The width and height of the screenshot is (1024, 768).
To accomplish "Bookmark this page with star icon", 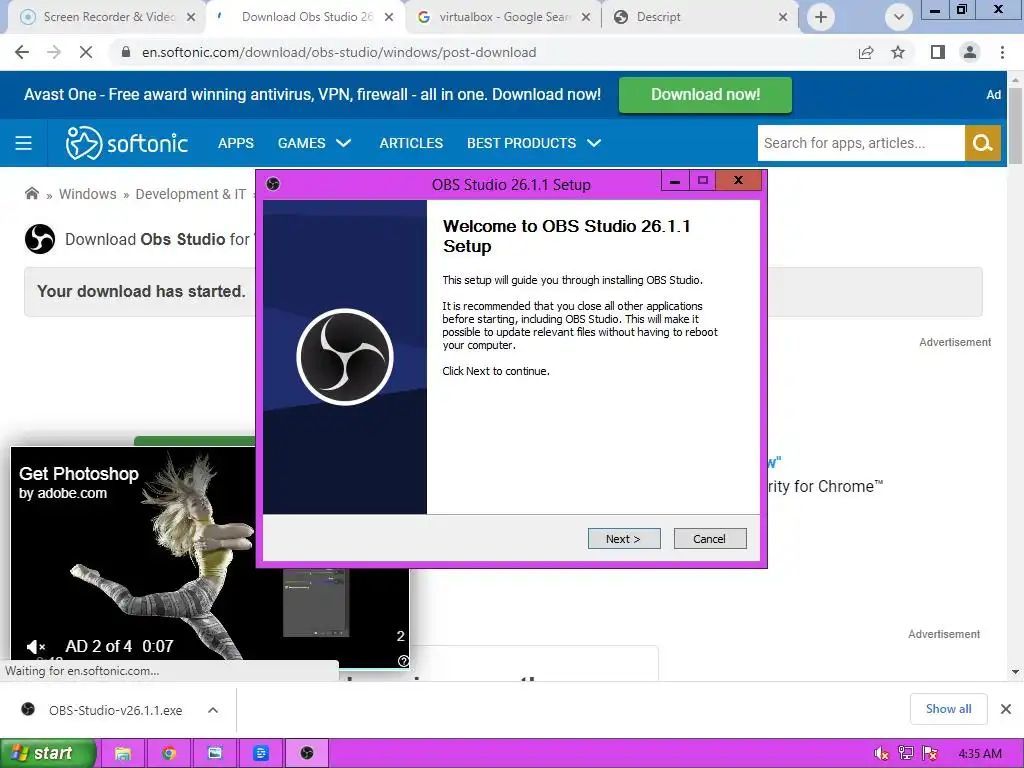I will [x=898, y=52].
